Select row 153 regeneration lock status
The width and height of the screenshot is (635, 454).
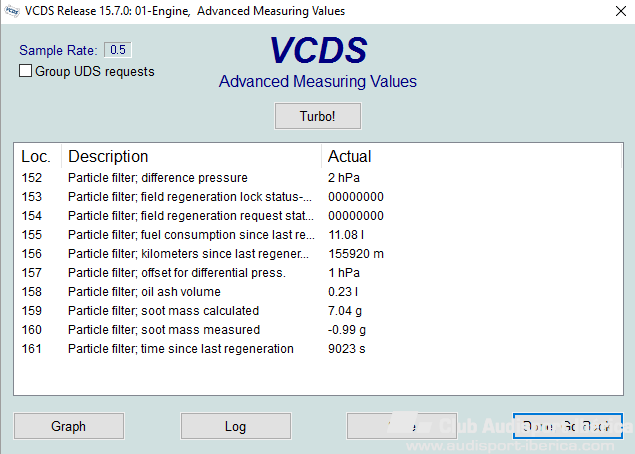pos(318,197)
